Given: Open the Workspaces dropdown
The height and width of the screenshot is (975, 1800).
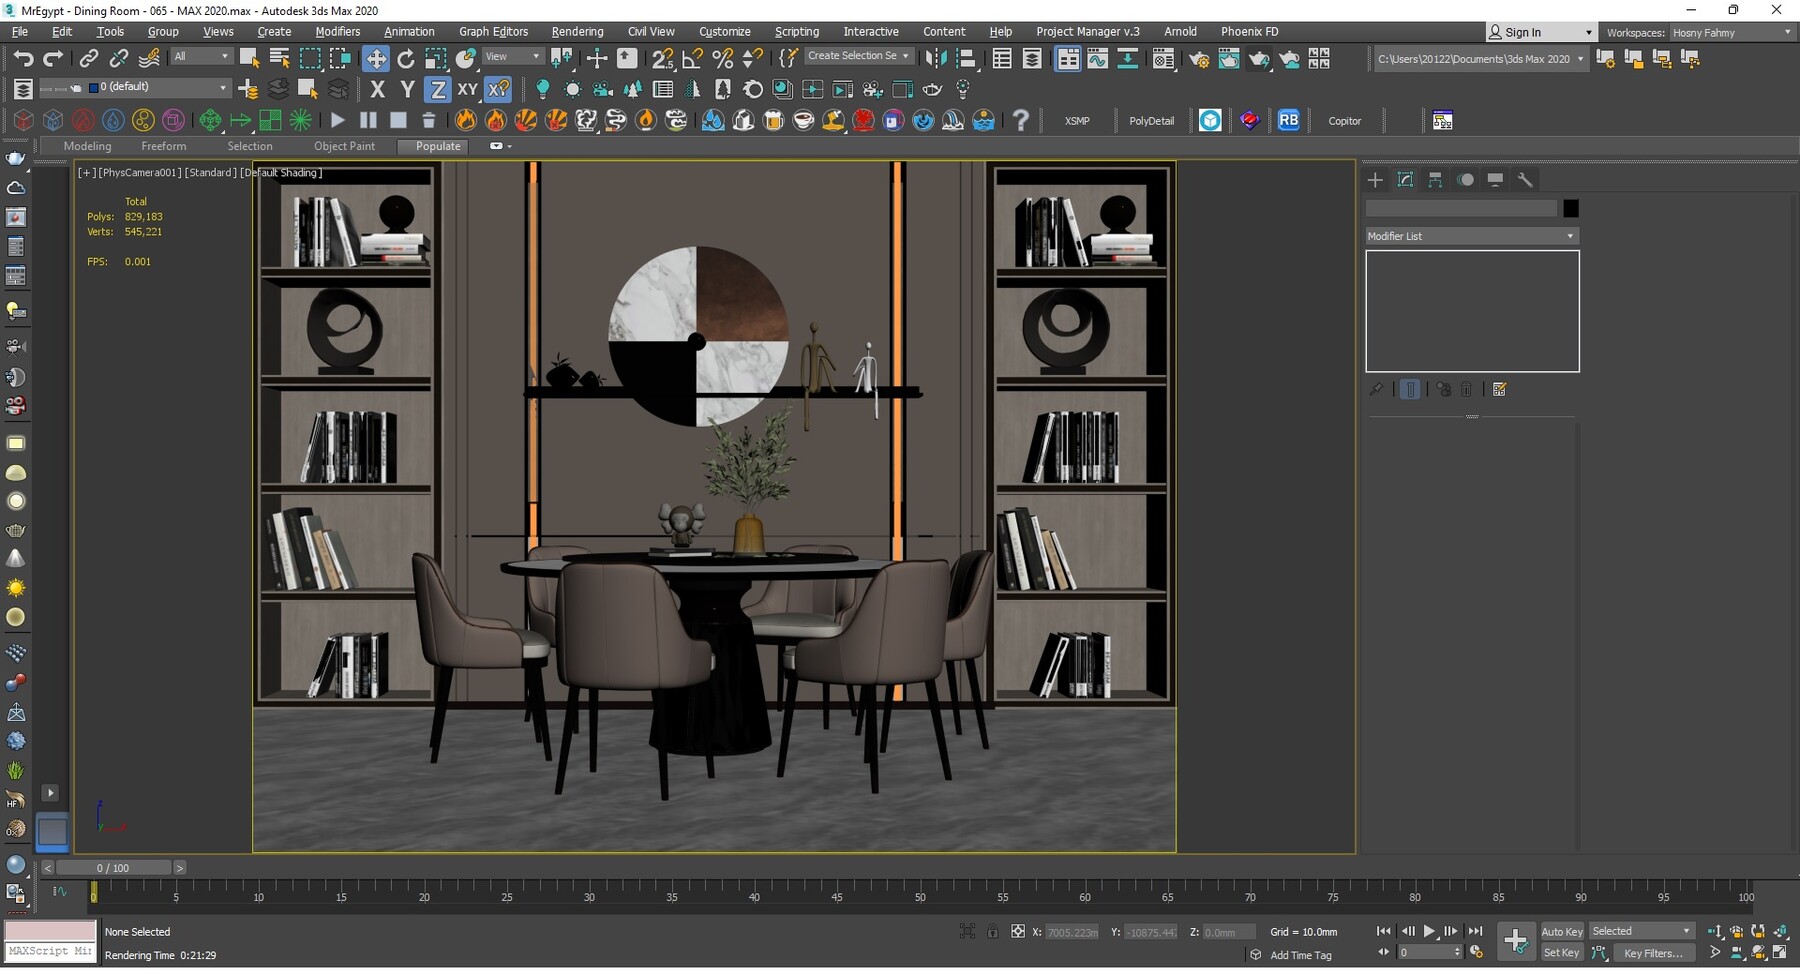Looking at the screenshot, I should (x=1732, y=32).
